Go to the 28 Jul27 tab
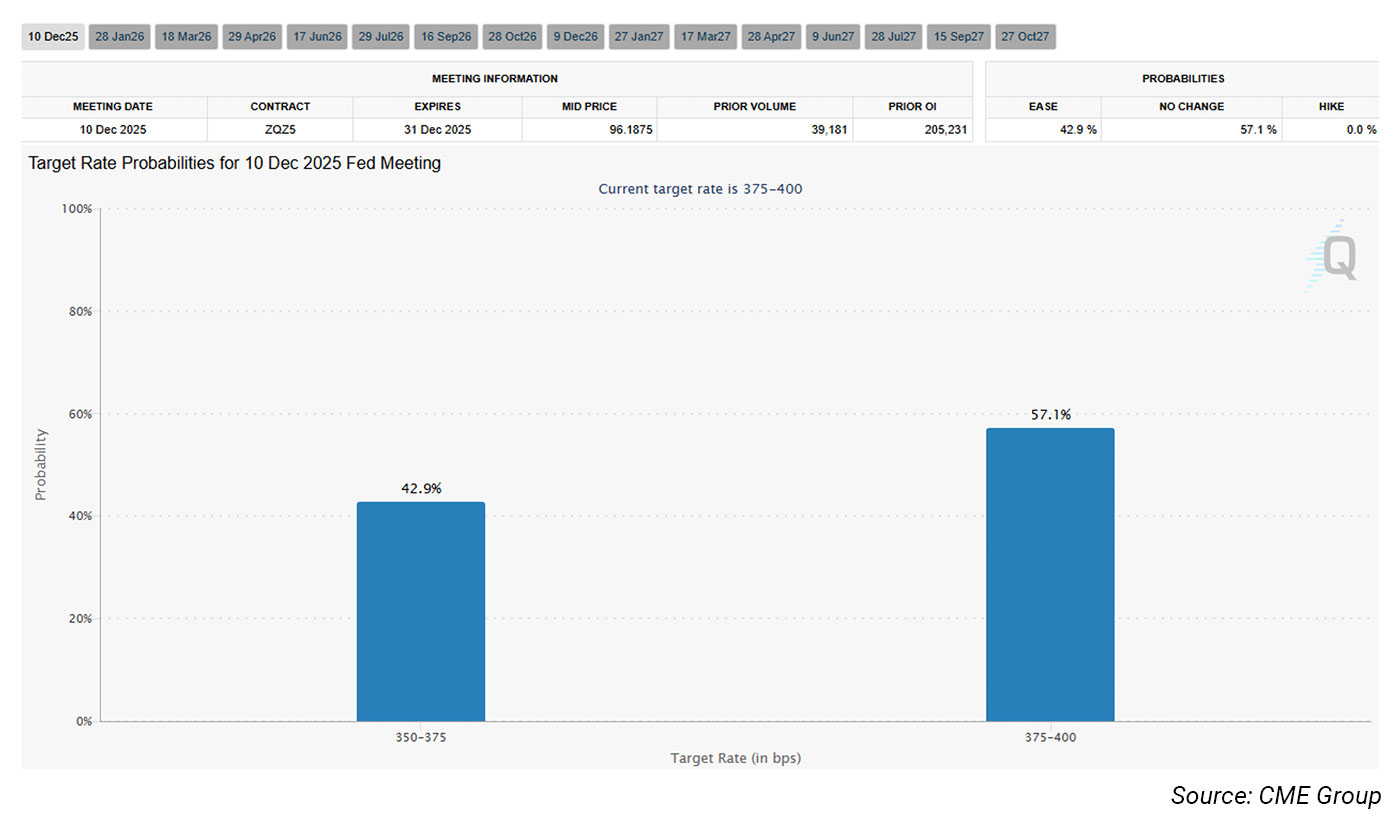Image resolution: width=1400 pixels, height=825 pixels. [893, 37]
